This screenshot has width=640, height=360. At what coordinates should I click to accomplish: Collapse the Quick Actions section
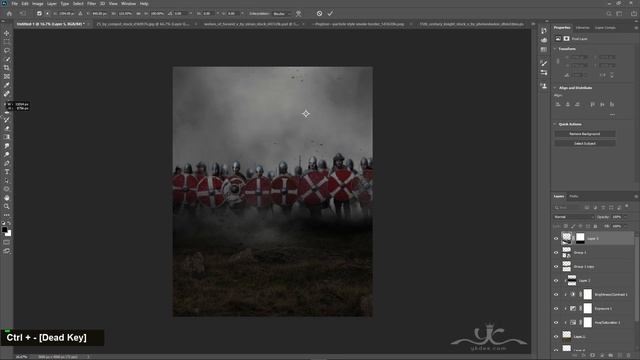pos(555,124)
